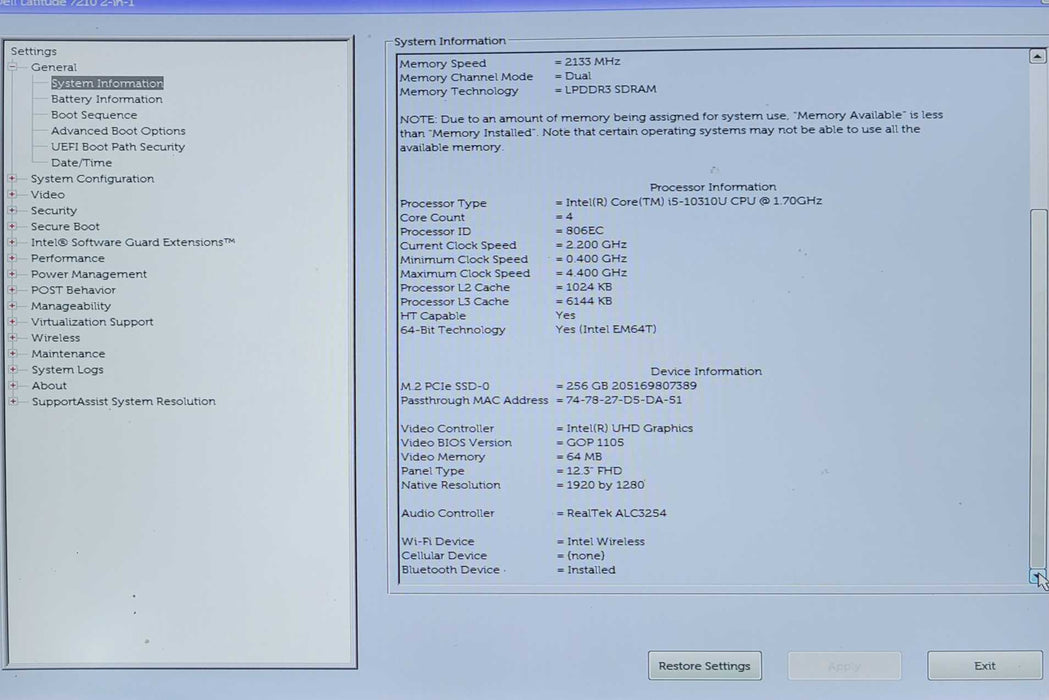1049x700 pixels.
Task: Click the Bluetooth Device Installed value
Action: click(591, 570)
